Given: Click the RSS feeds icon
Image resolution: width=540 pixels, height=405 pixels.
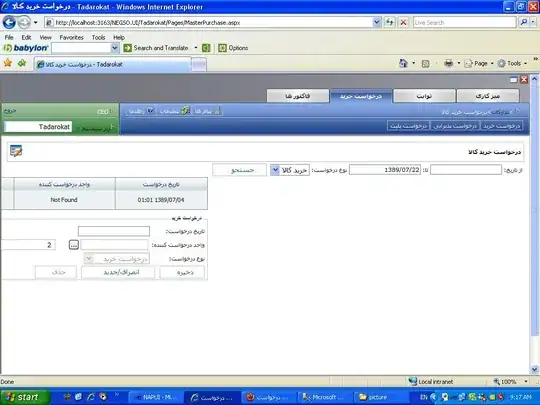Looking at the screenshot, I should click(426, 64).
